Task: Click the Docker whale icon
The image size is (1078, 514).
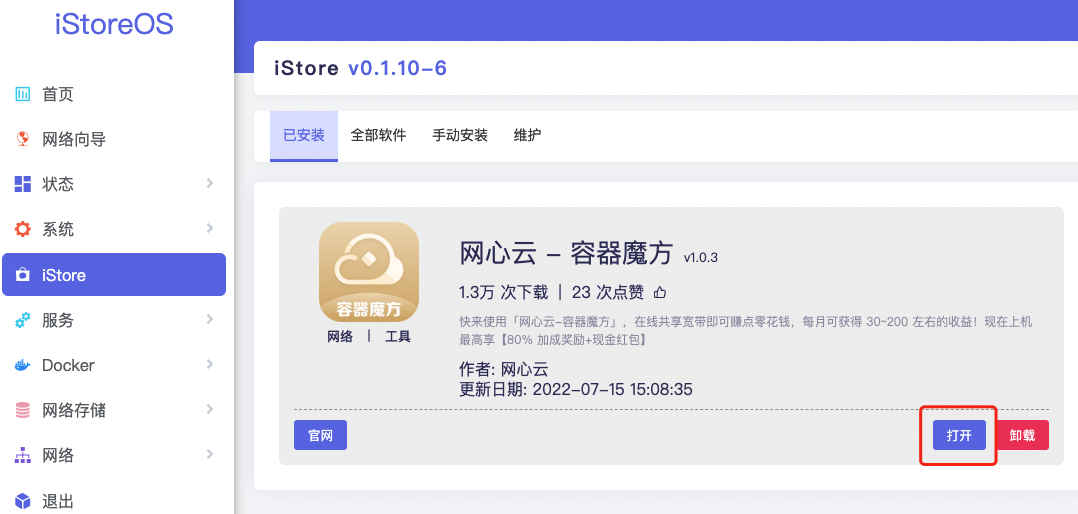Action: [23, 365]
